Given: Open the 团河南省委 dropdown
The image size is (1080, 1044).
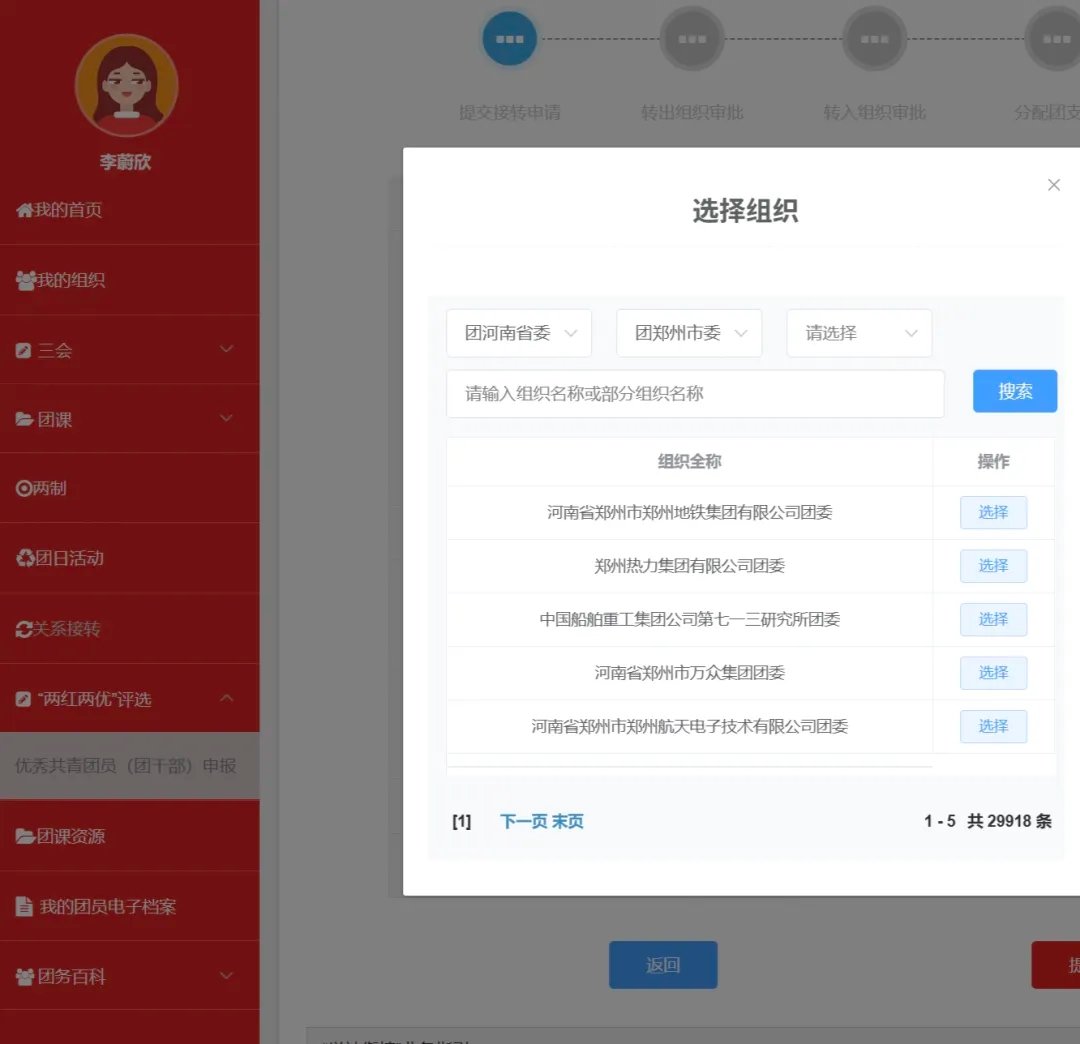Looking at the screenshot, I should pos(519,333).
